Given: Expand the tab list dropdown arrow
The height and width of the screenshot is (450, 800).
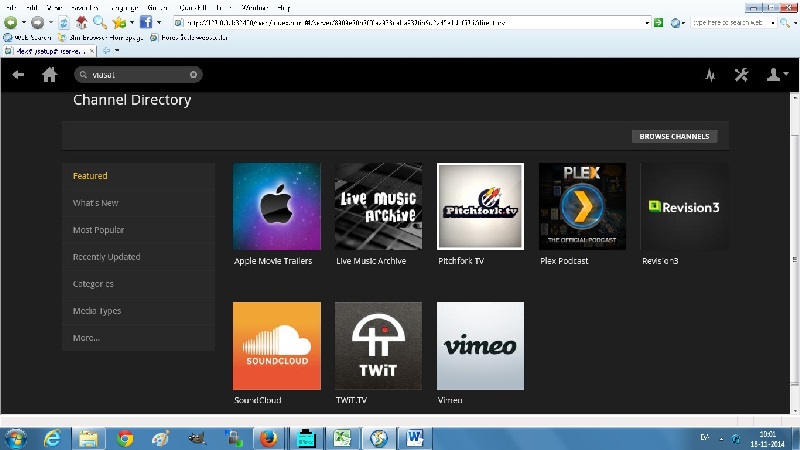Looking at the screenshot, I should [117, 51].
